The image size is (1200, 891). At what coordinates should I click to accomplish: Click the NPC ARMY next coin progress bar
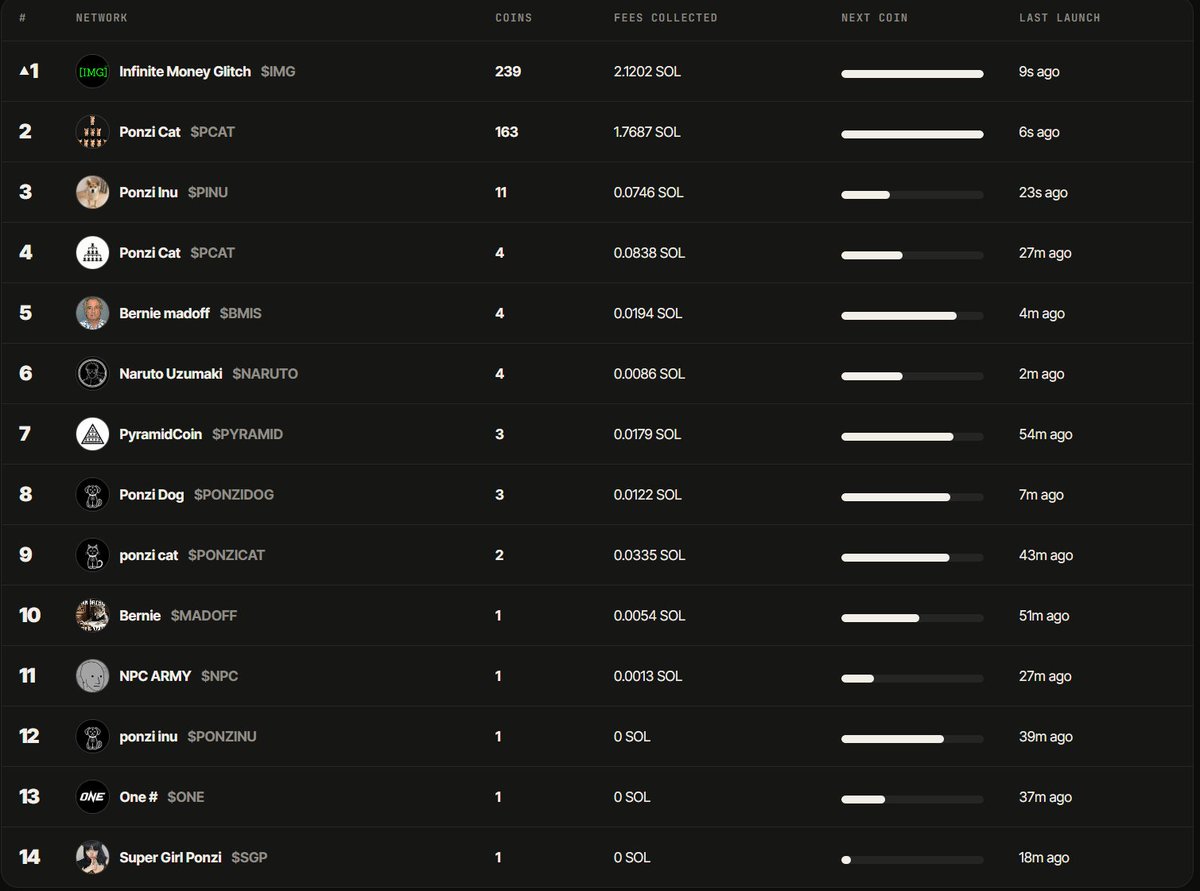click(x=912, y=679)
